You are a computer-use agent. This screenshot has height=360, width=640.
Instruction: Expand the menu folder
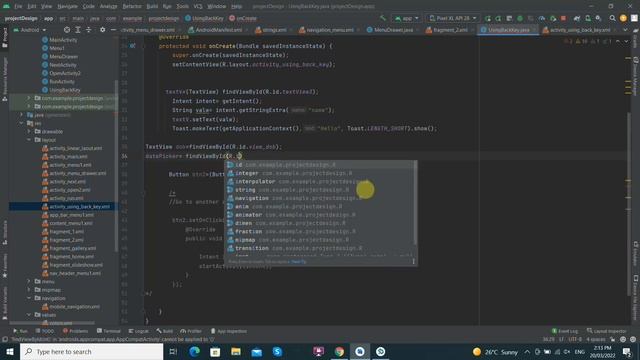tap(29, 282)
